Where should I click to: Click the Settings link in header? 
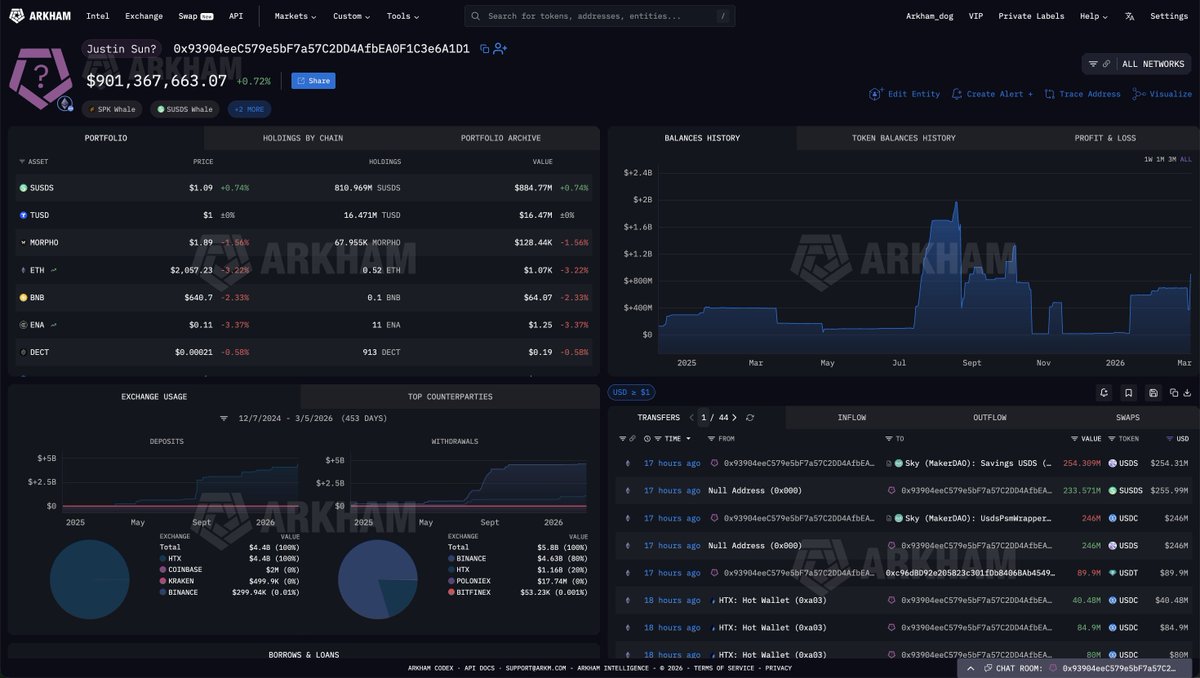point(1169,16)
